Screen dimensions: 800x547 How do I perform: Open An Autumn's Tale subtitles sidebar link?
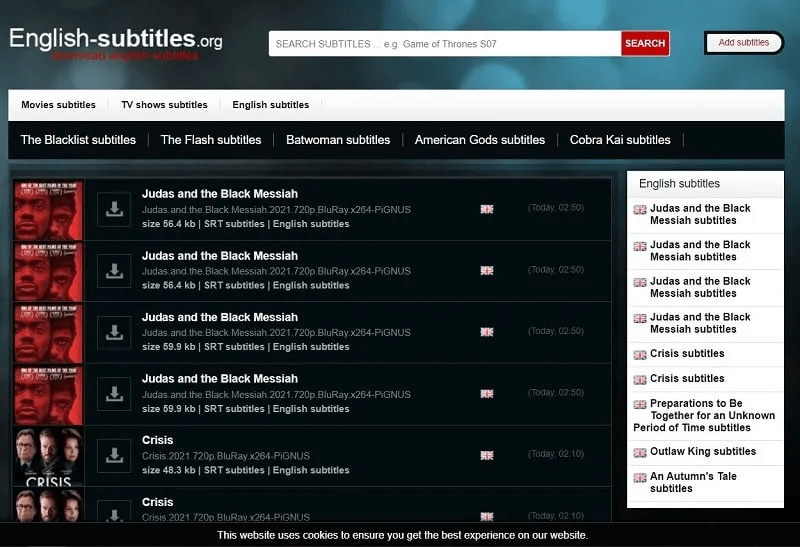[693, 482]
